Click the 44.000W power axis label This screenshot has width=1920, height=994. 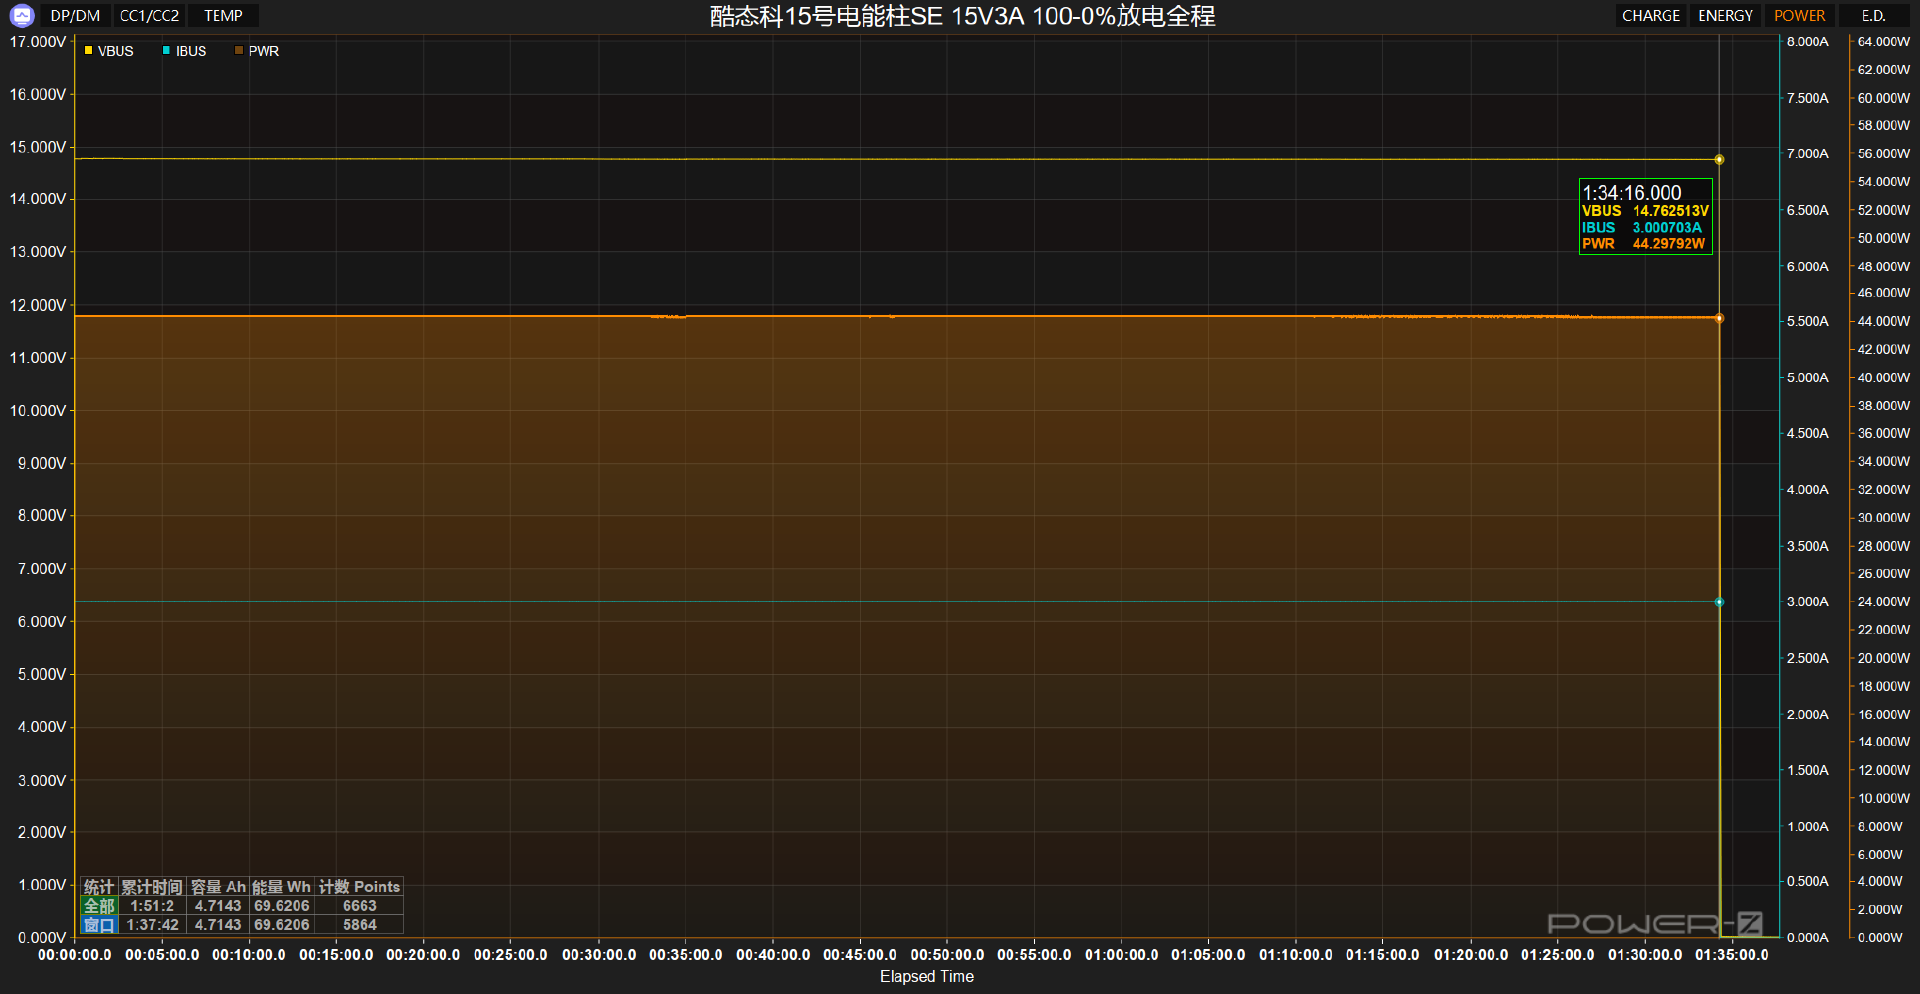[x=1884, y=321]
